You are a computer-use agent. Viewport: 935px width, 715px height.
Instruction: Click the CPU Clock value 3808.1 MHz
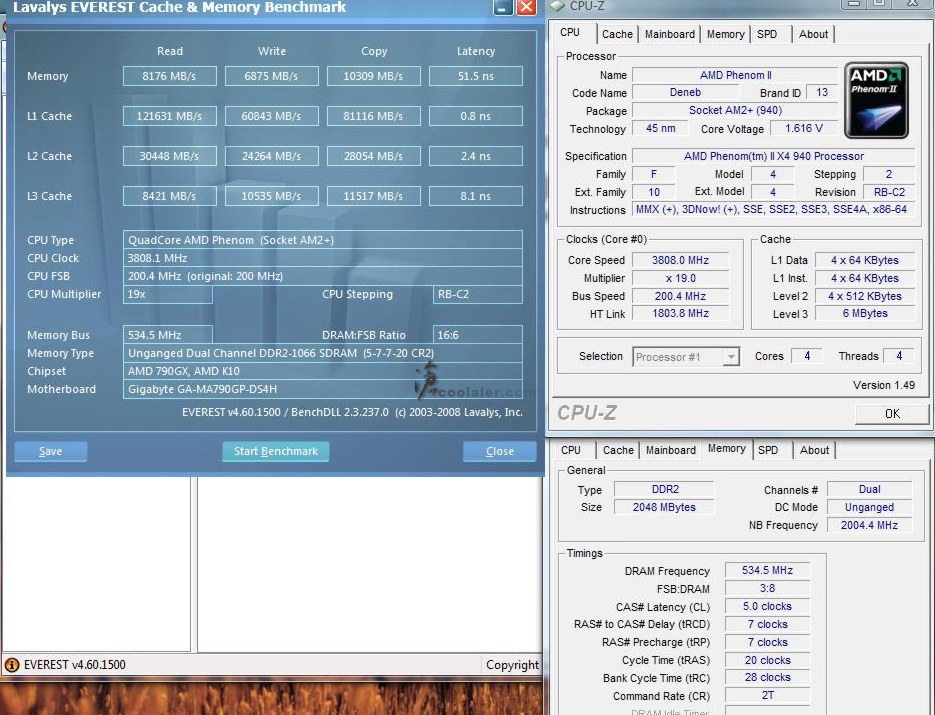323,258
